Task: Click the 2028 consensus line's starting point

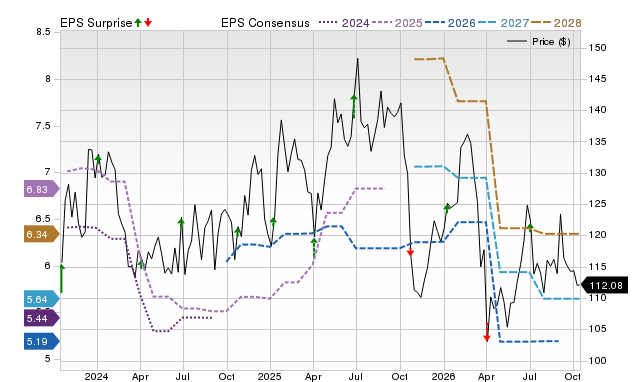Action: [415, 59]
